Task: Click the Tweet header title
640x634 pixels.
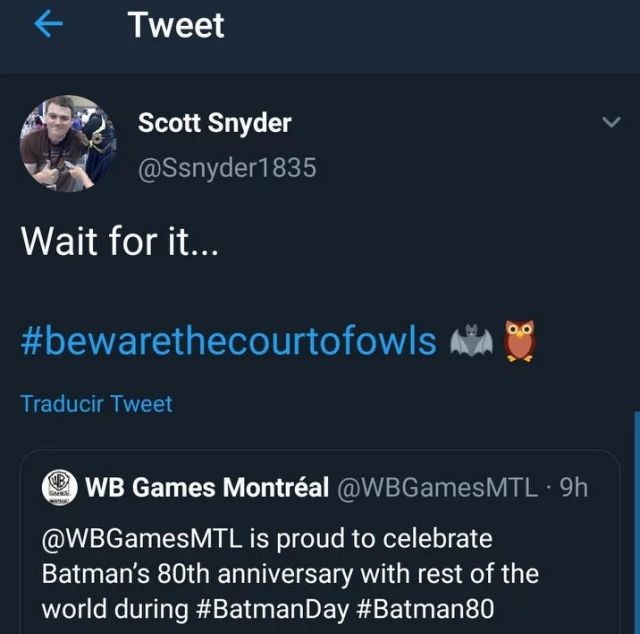Action: click(176, 26)
